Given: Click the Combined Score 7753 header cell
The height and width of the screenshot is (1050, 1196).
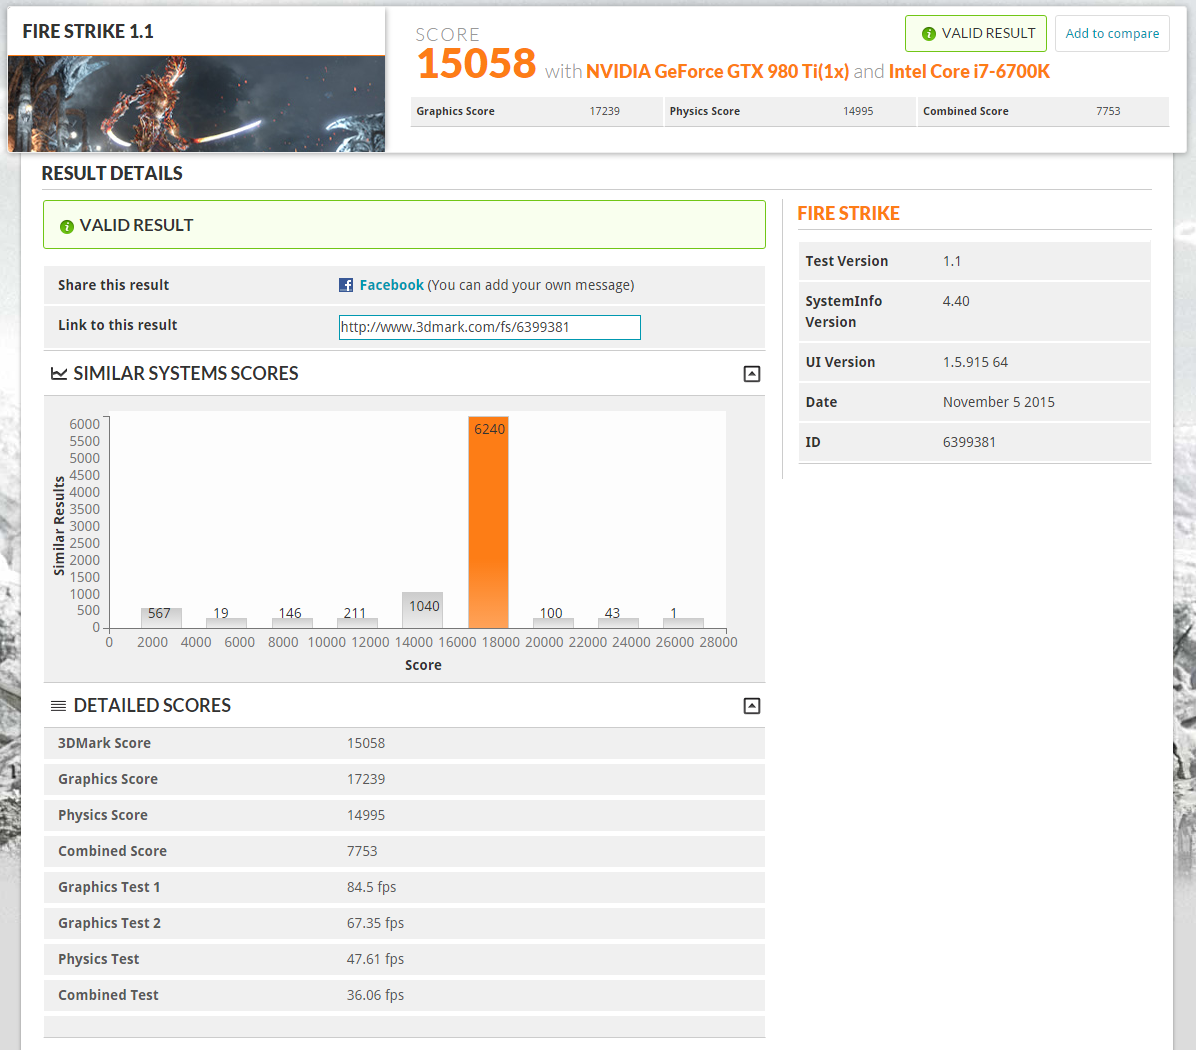Looking at the screenshot, I should [1043, 111].
